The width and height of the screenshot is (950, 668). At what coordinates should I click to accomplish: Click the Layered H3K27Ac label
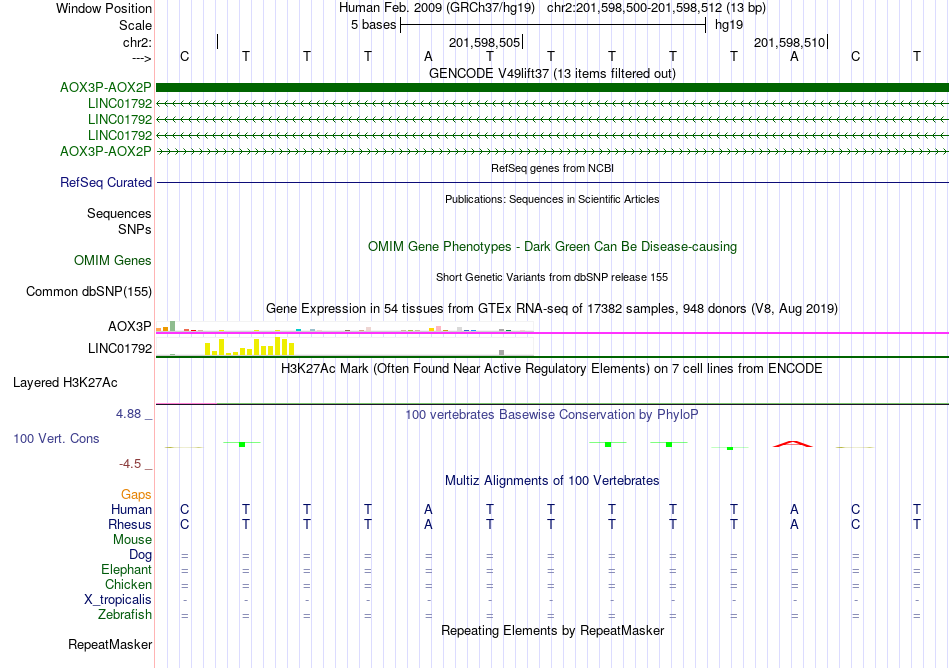(x=65, y=383)
